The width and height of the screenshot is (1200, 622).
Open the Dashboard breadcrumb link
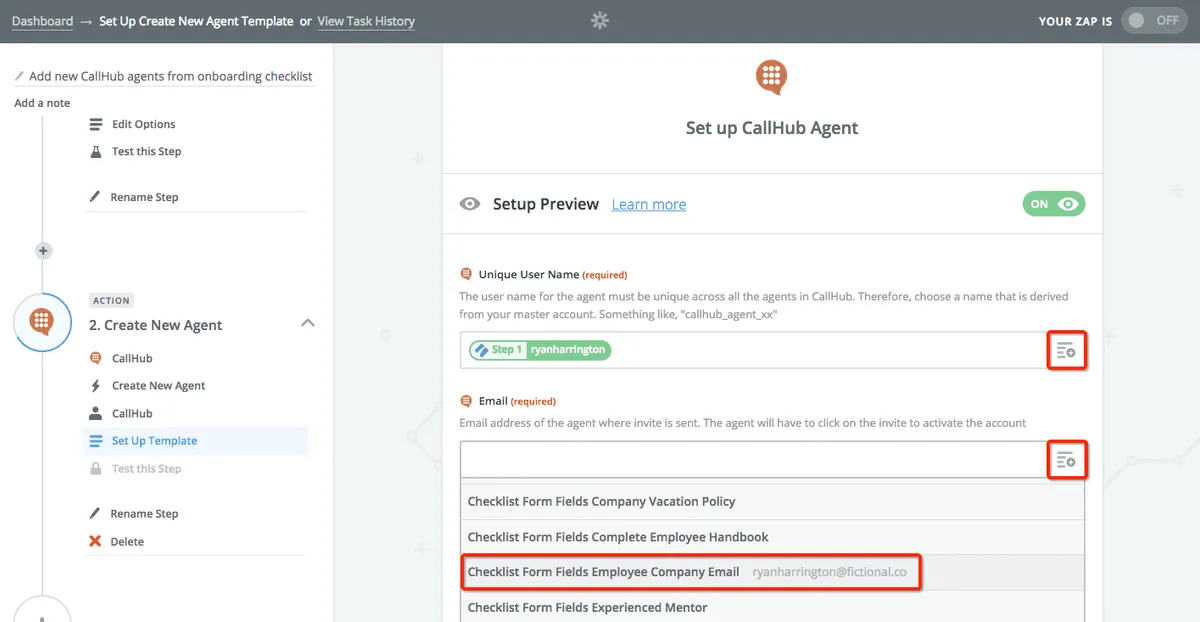pos(42,21)
